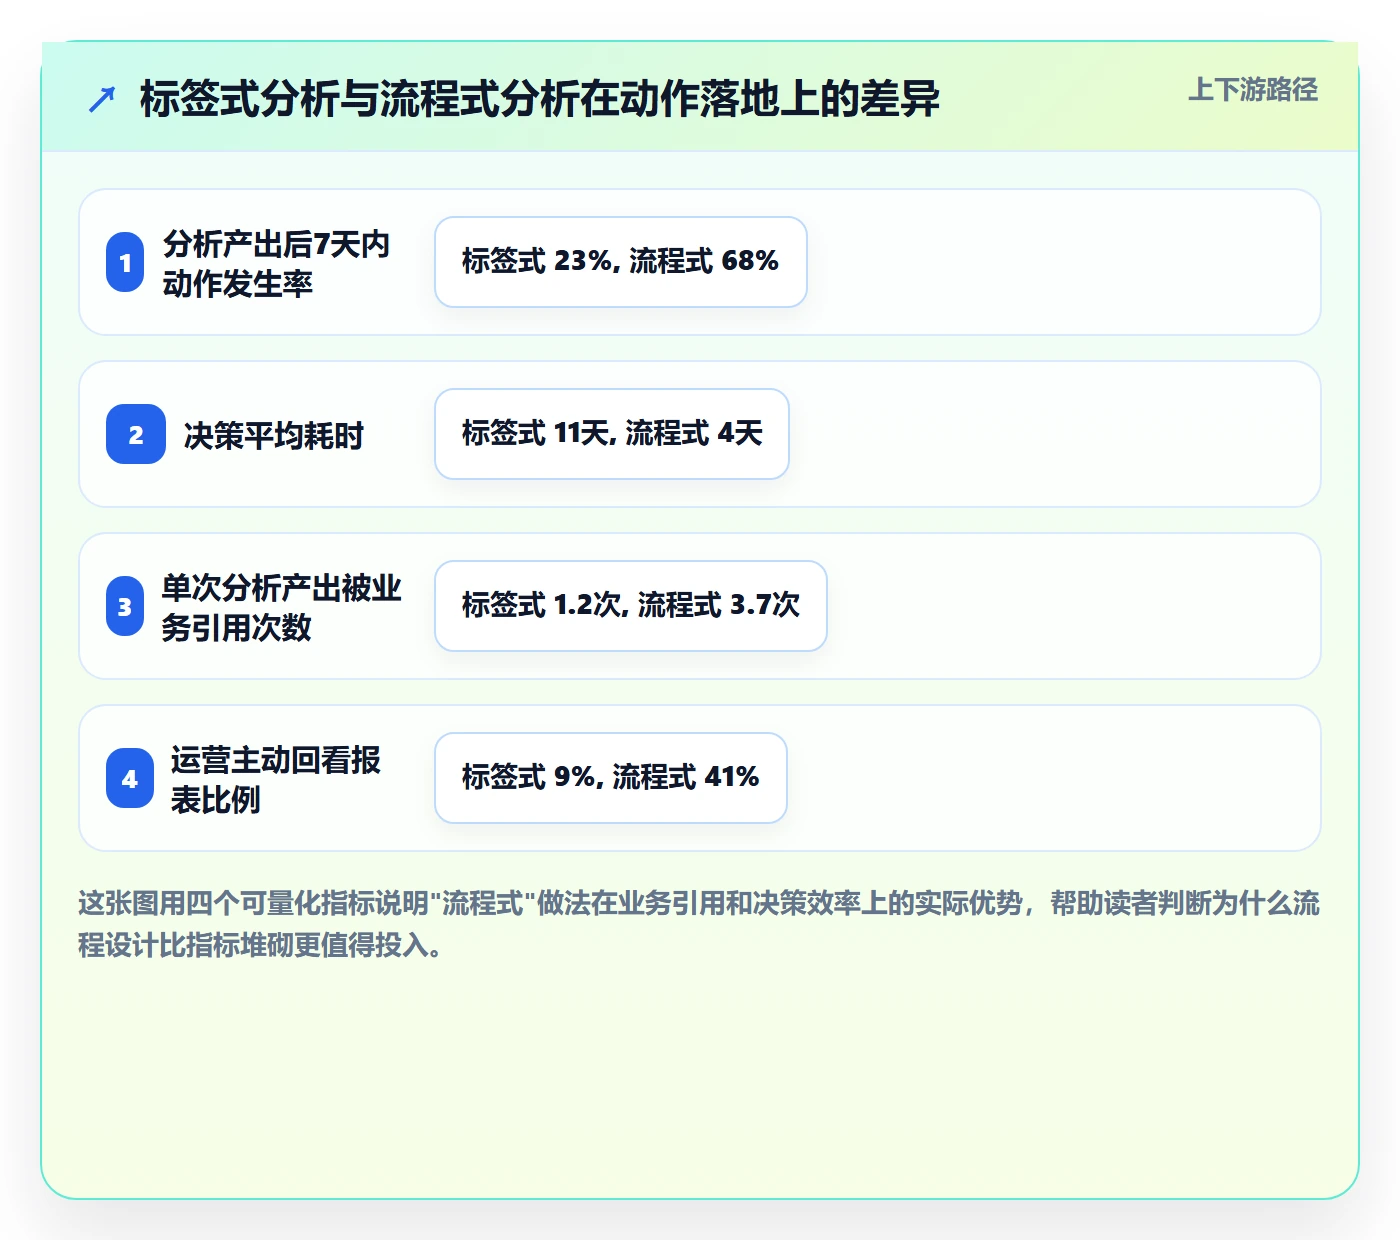Viewport: 1400px width, 1240px height.
Task: Click the value box 标签式 11天, 流程式 4天
Action: [x=612, y=434]
